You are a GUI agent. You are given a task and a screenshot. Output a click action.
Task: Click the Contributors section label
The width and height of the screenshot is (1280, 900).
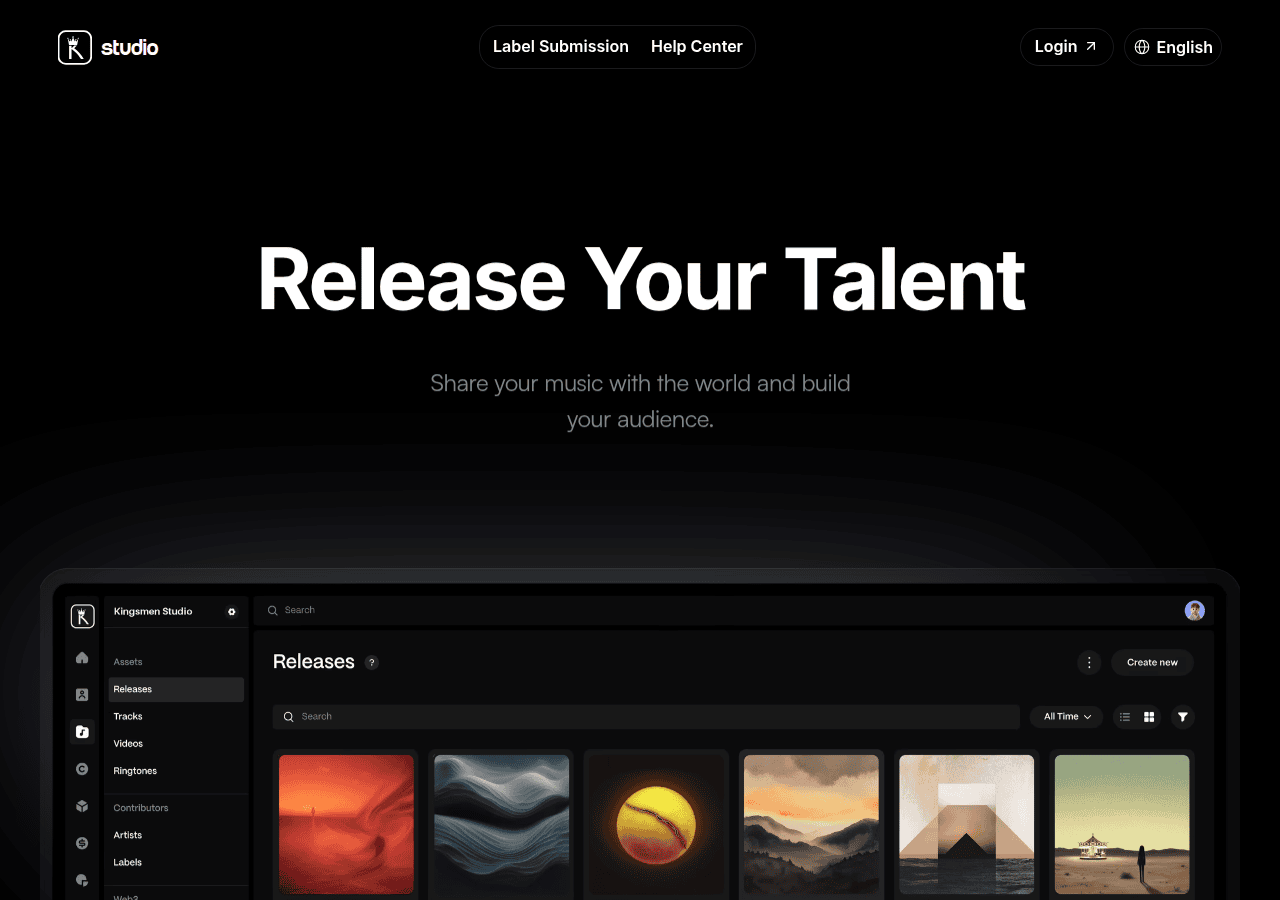coord(141,808)
